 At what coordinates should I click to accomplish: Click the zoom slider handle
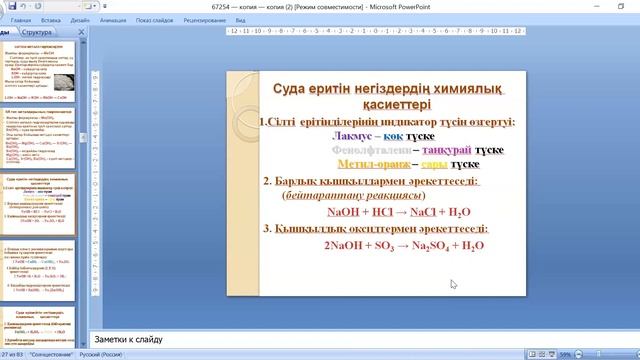pyautogui.click(x=599, y=354)
